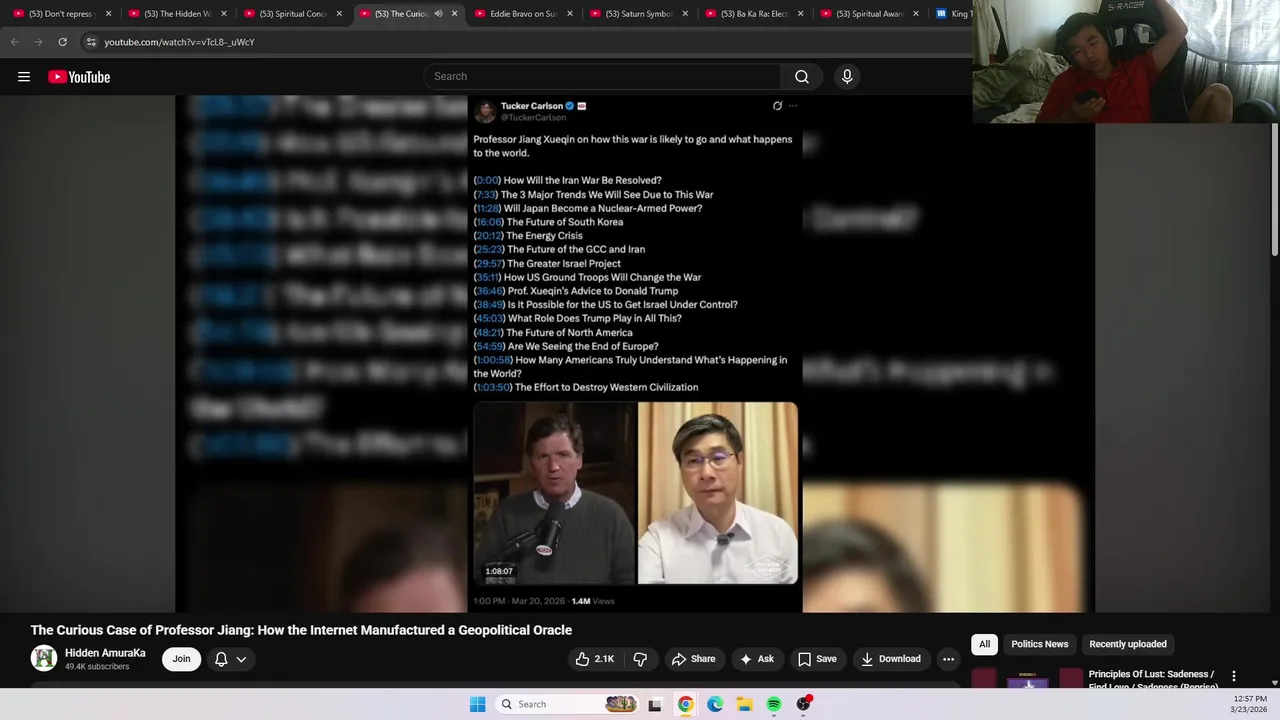This screenshot has height=720, width=1280.
Task: Mute the audio icon on the active tab
Action: tap(438, 14)
